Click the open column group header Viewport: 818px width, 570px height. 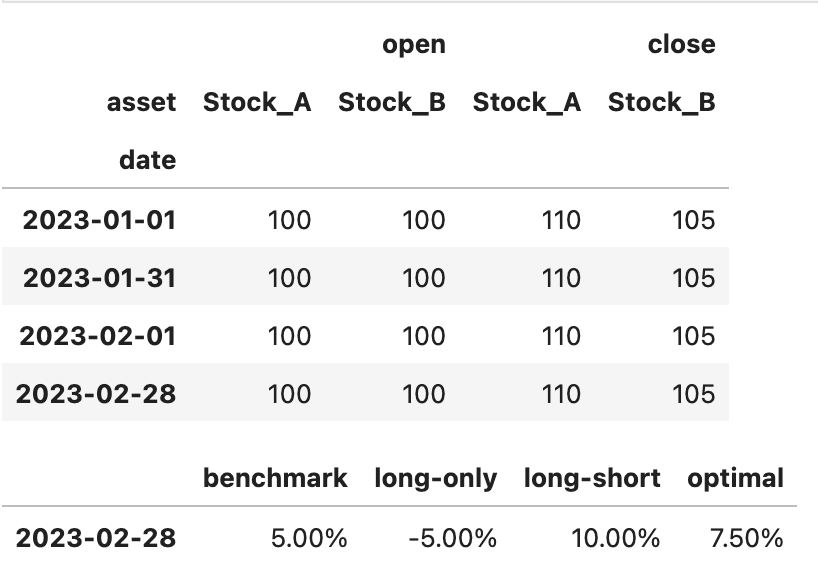414,45
